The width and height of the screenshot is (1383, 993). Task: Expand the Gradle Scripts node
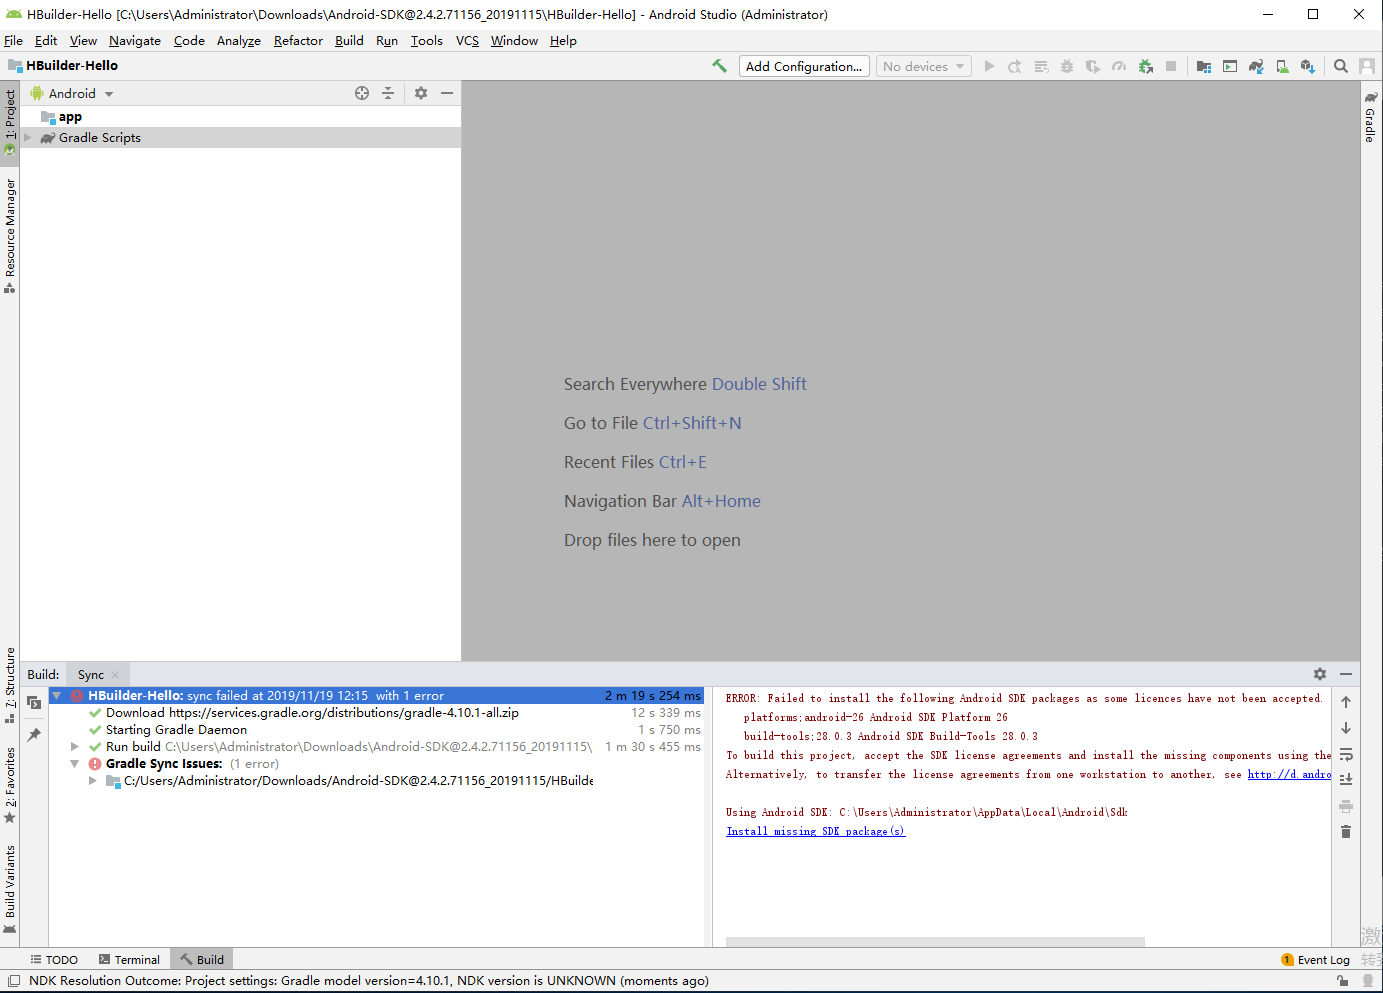pyautogui.click(x=28, y=138)
